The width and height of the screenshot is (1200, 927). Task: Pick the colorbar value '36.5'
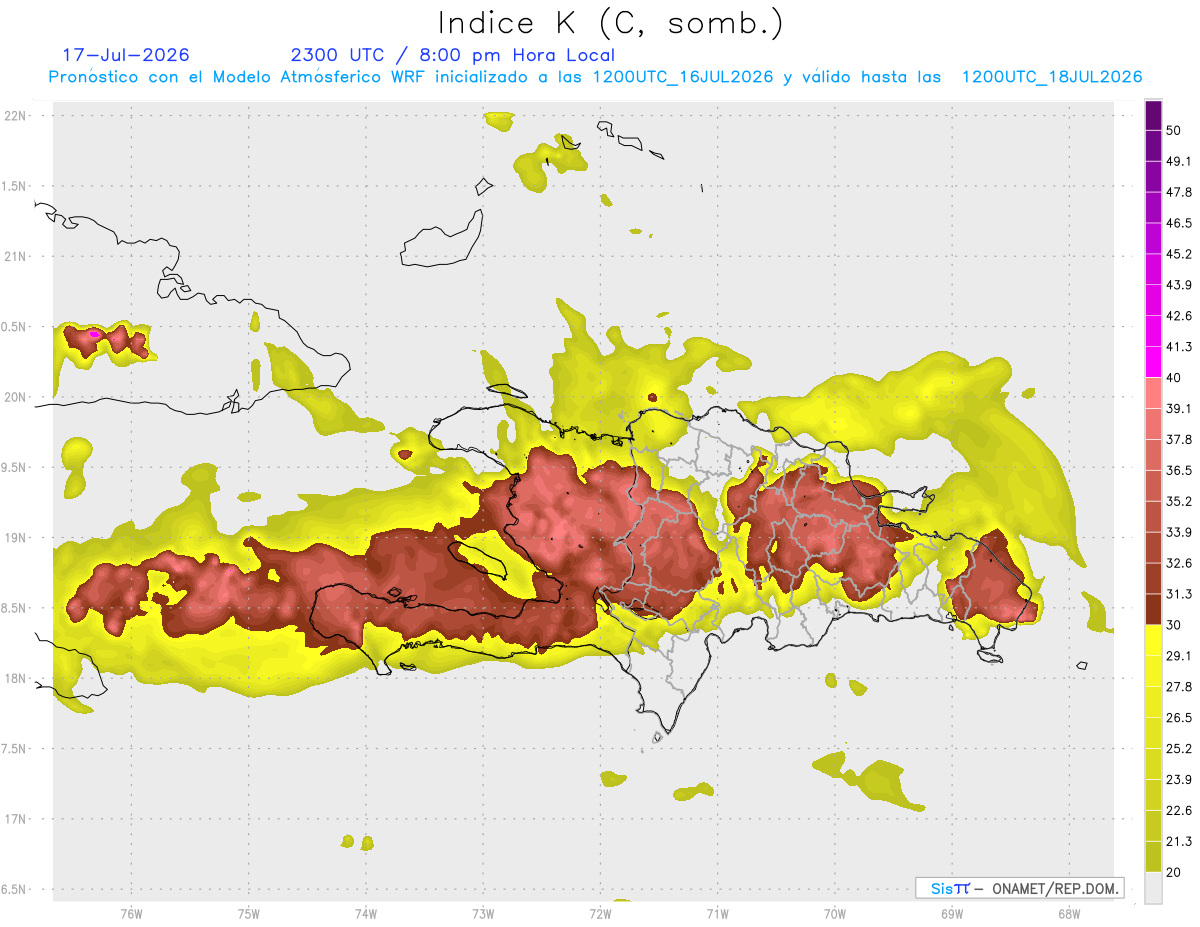[1179, 470]
